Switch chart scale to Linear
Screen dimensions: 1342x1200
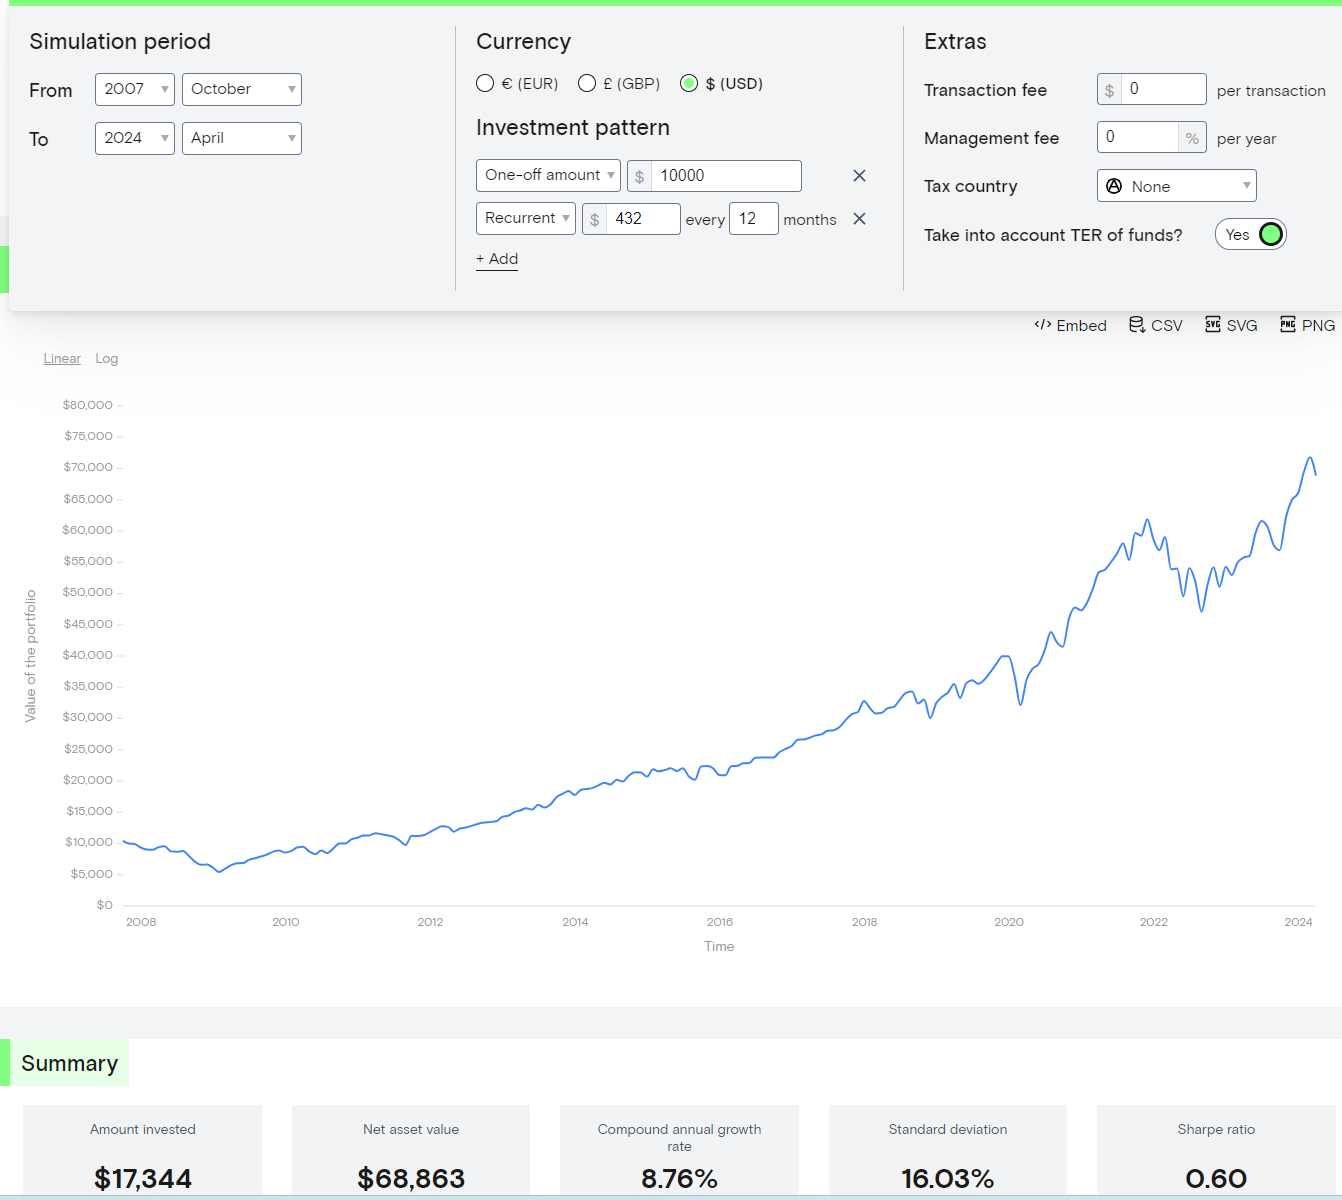point(62,358)
